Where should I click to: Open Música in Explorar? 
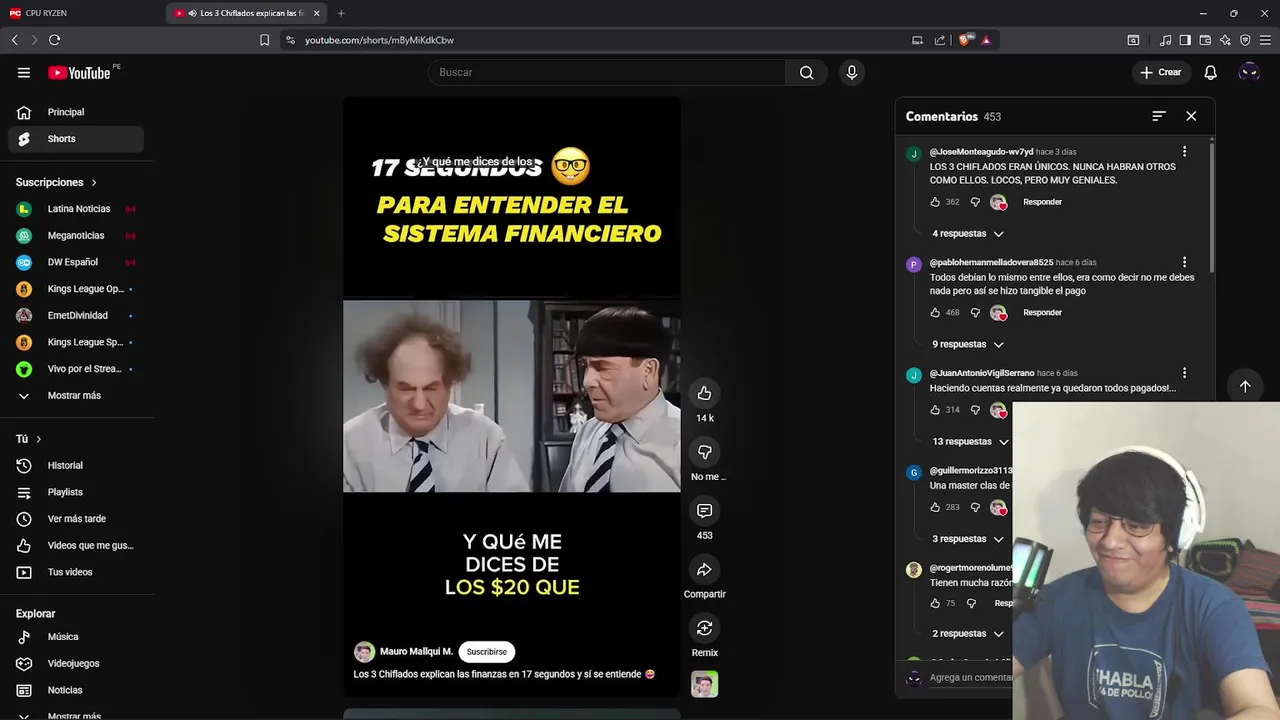point(76,637)
